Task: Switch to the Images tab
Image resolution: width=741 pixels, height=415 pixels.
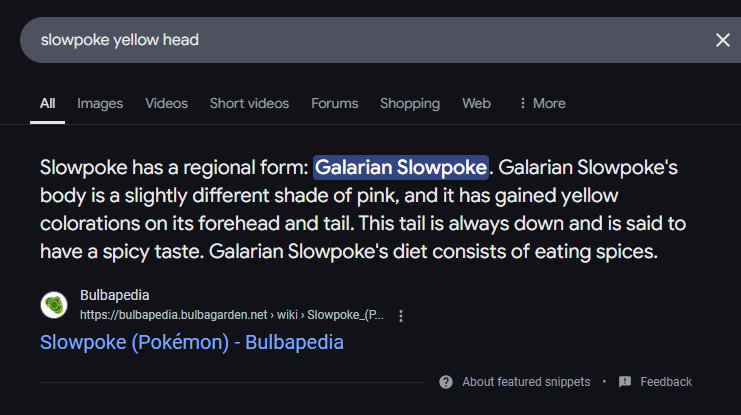Action: point(100,103)
